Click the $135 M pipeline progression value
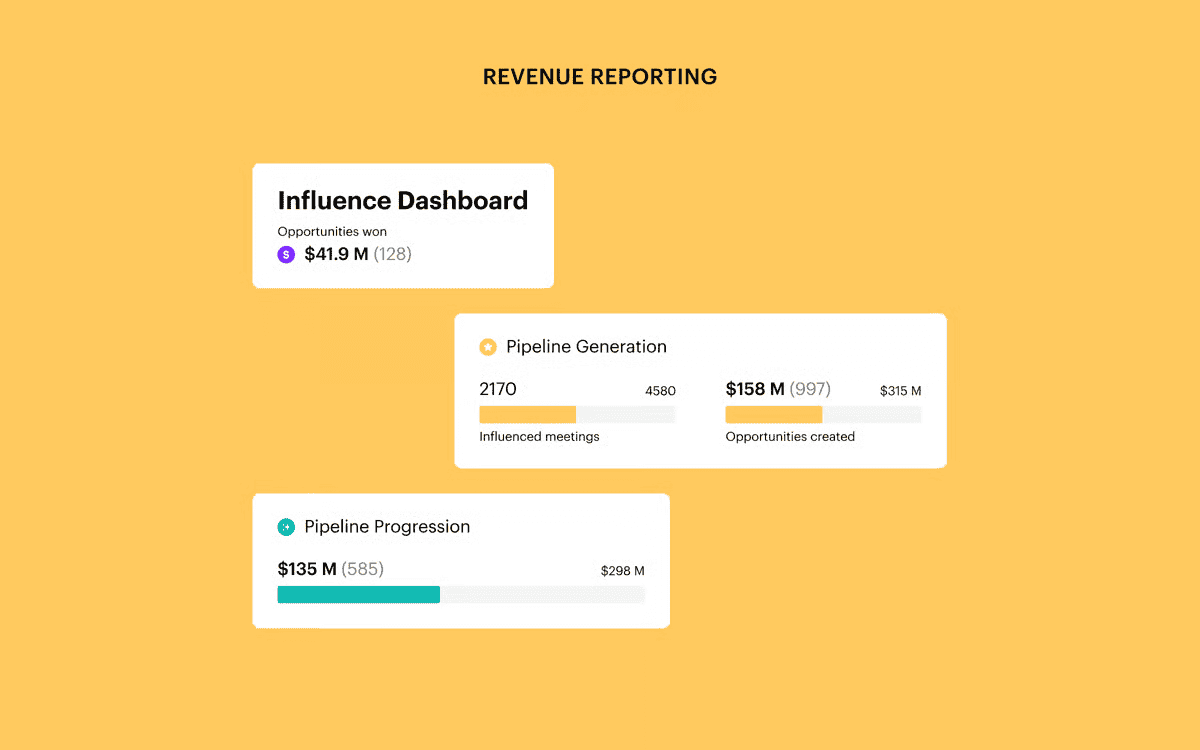The width and height of the screenshot is (1200, 750). coord(307,570)
